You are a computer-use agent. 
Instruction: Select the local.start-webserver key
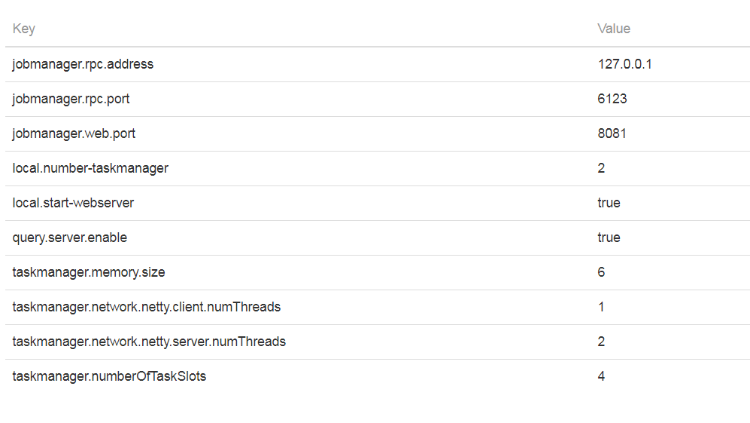pyautogui.click(x=73, y=203)
